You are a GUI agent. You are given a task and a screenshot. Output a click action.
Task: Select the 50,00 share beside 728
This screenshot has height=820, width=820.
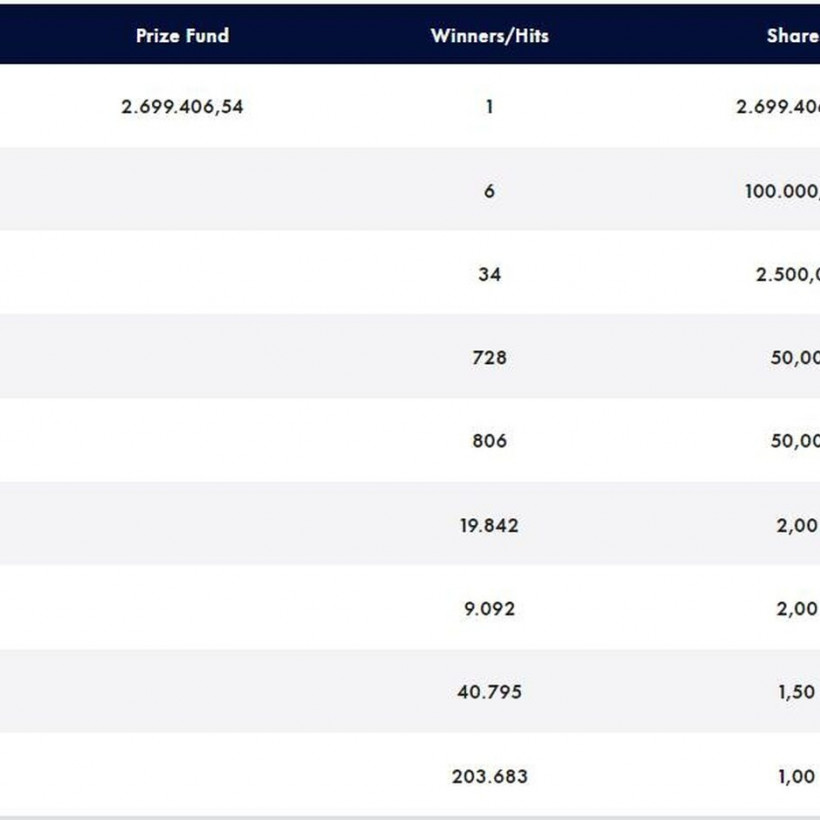click(794, 357)
